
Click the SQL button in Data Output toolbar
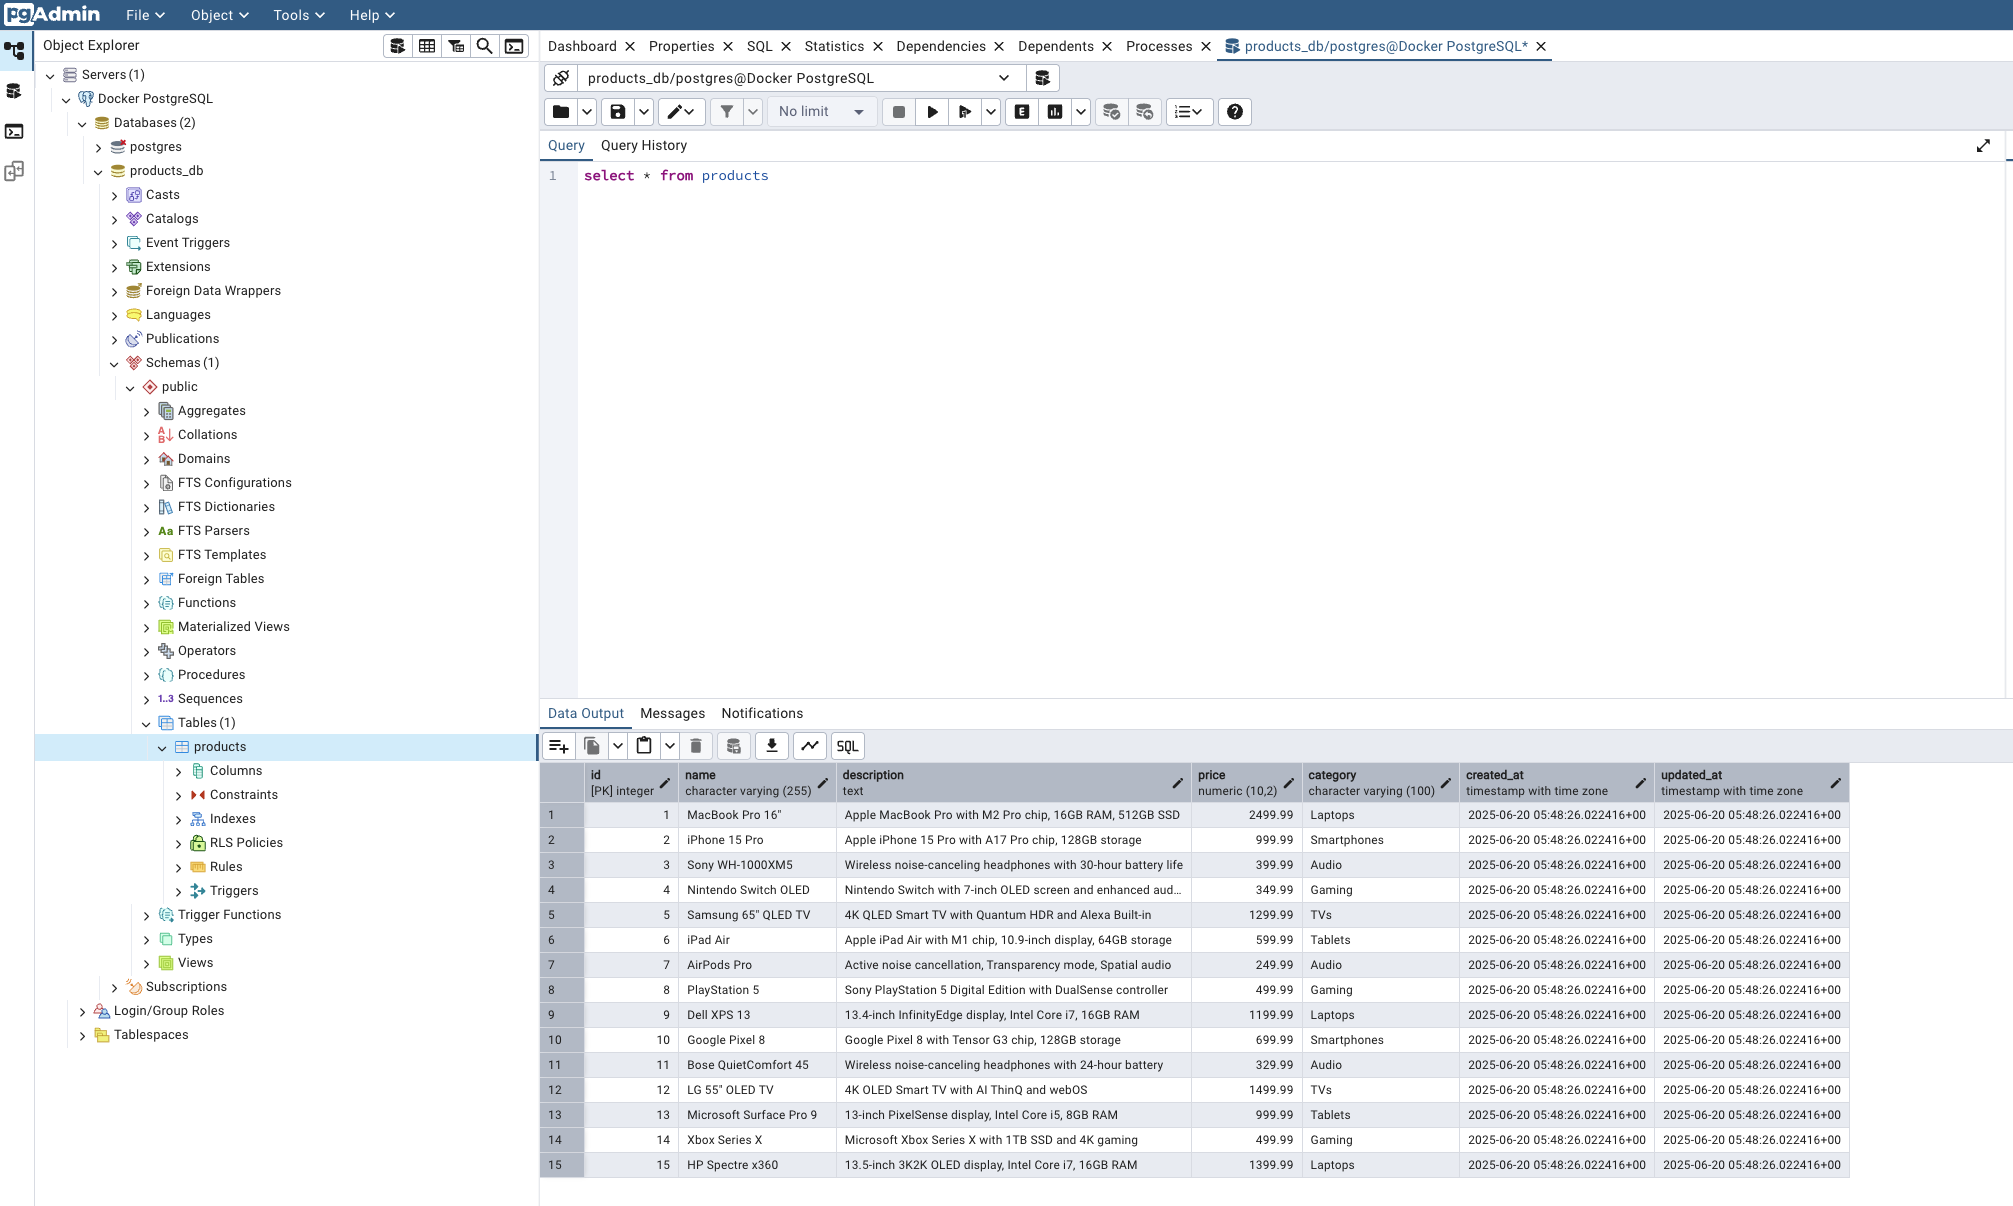[x=847, y=746]
